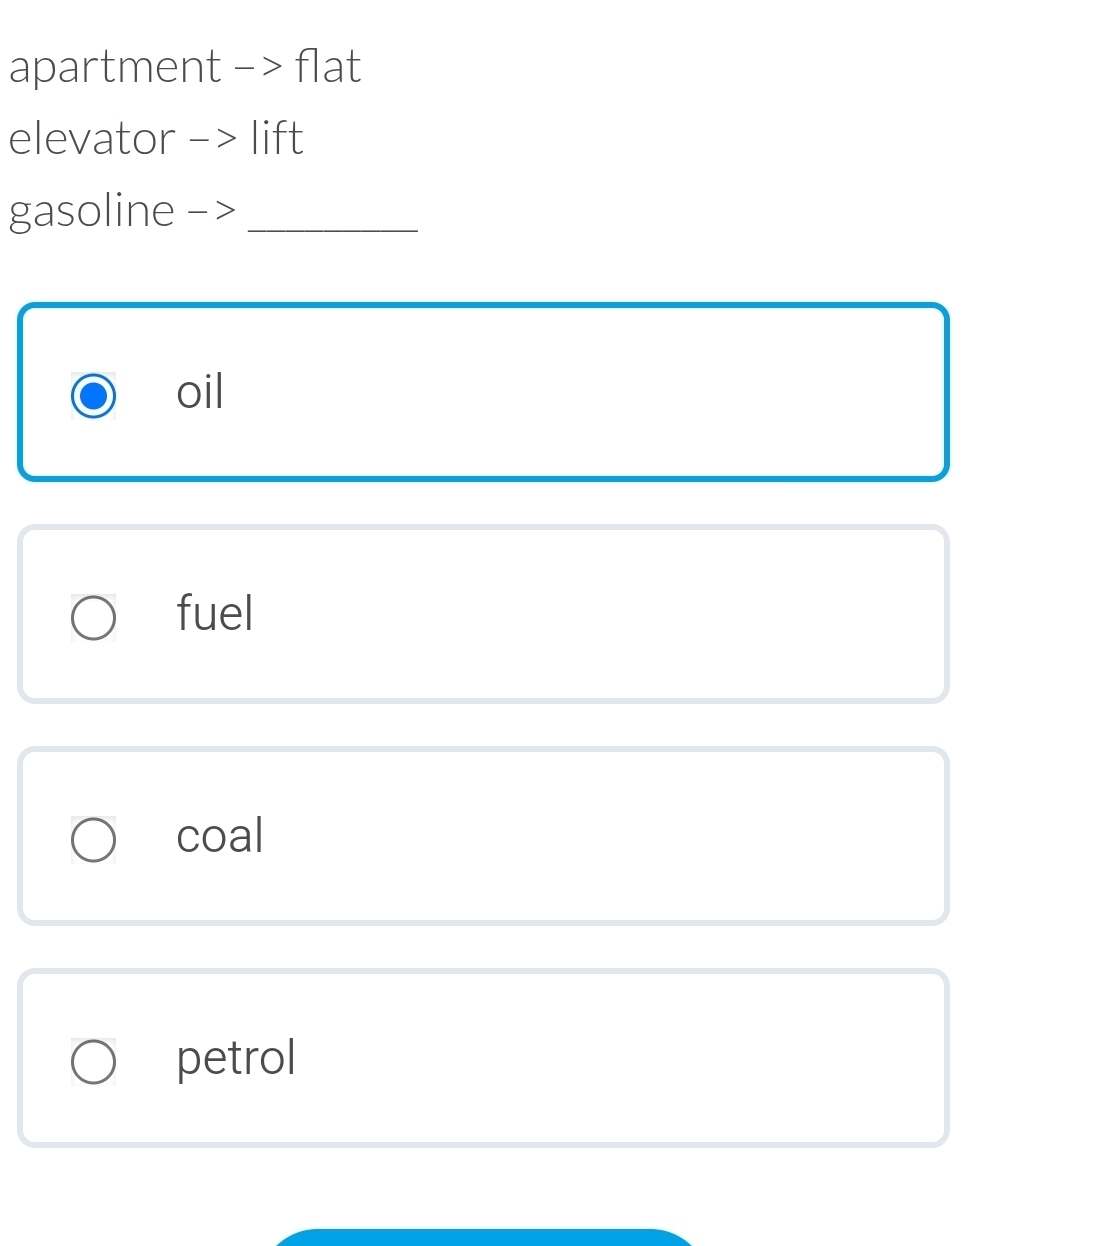Image resolution: width=1093 pixels, height=1246 pixels.
Task: Mark the petrol radio button
Action: coord(93,1061)
